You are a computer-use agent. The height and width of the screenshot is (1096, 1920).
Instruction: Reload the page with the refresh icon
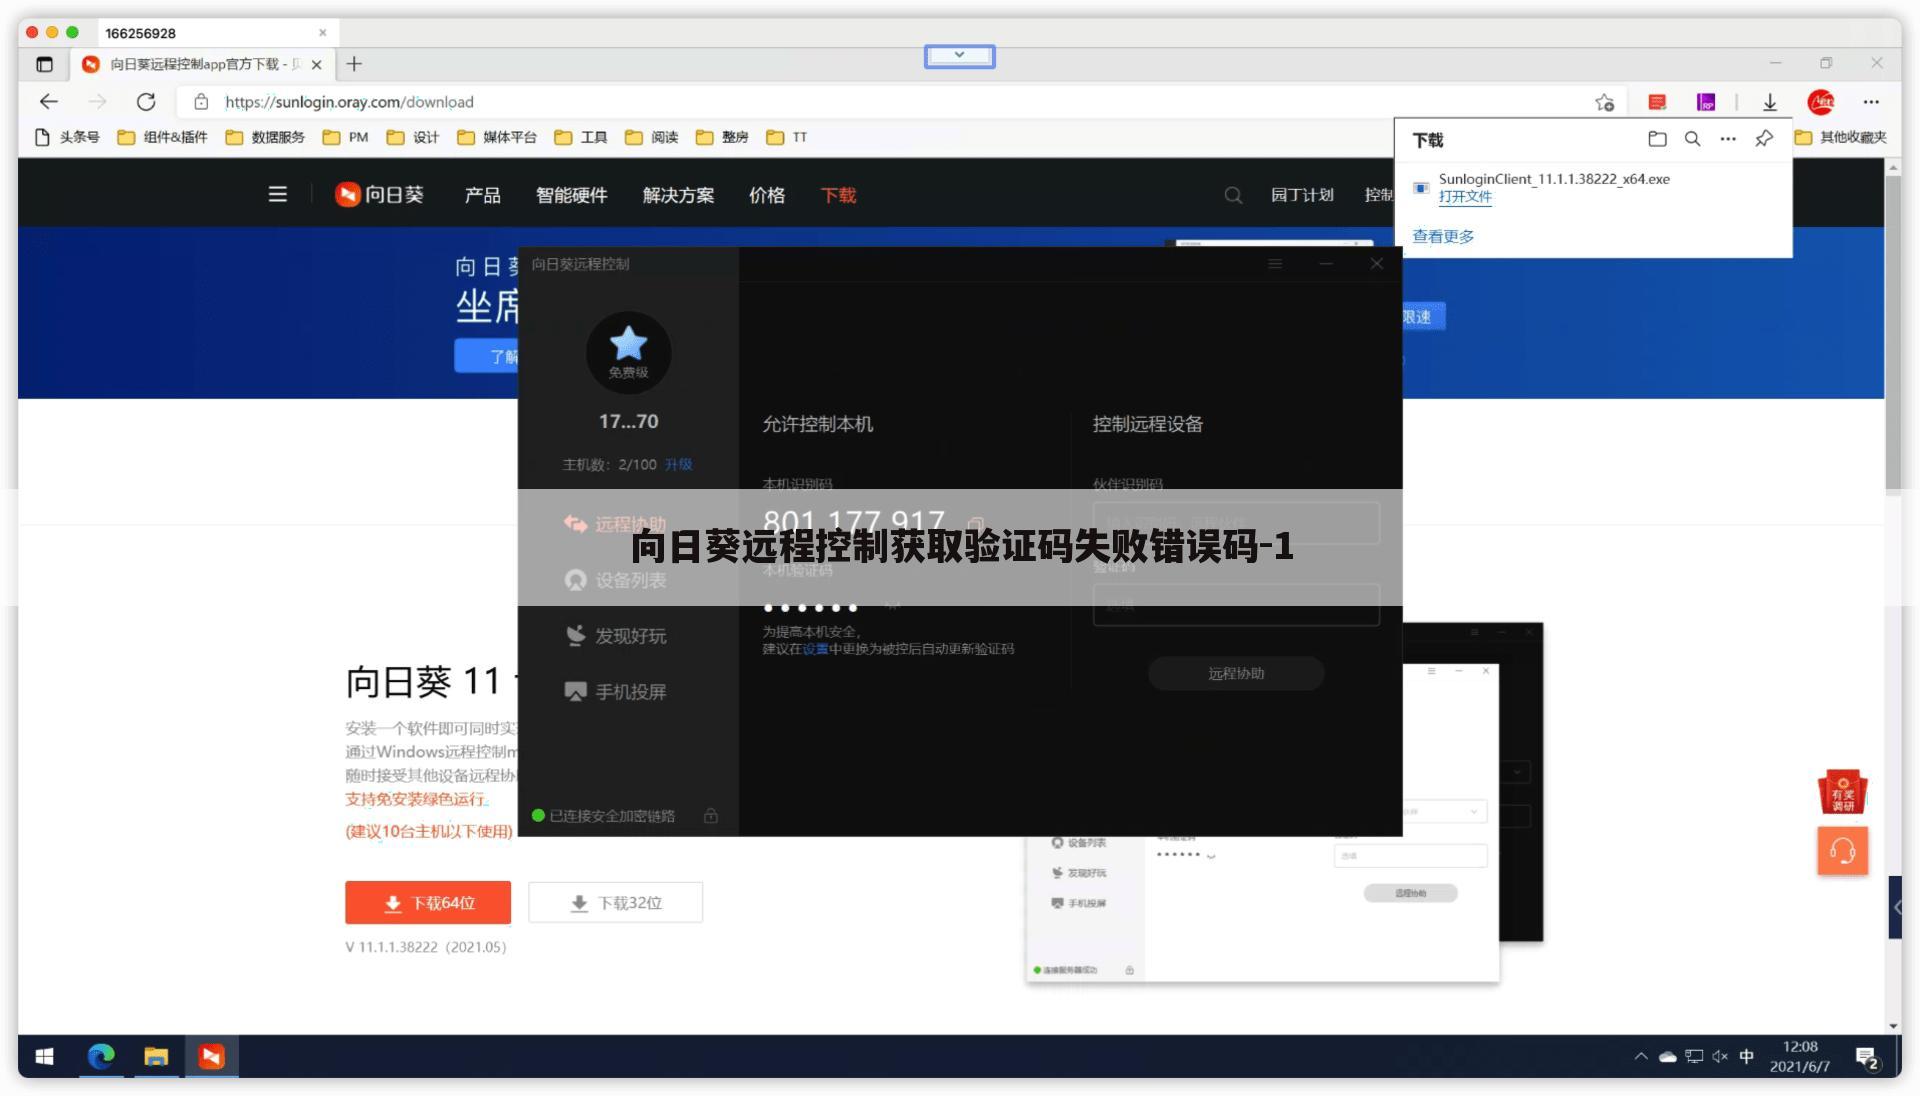point(146,101)
